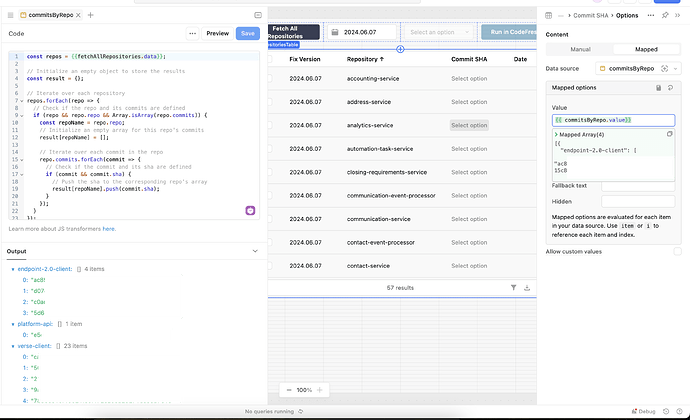Collapse endpoint-2.0-client output node
Image resolution: width=690 pixels, height=420 pixels.
(x=13, y=269)
